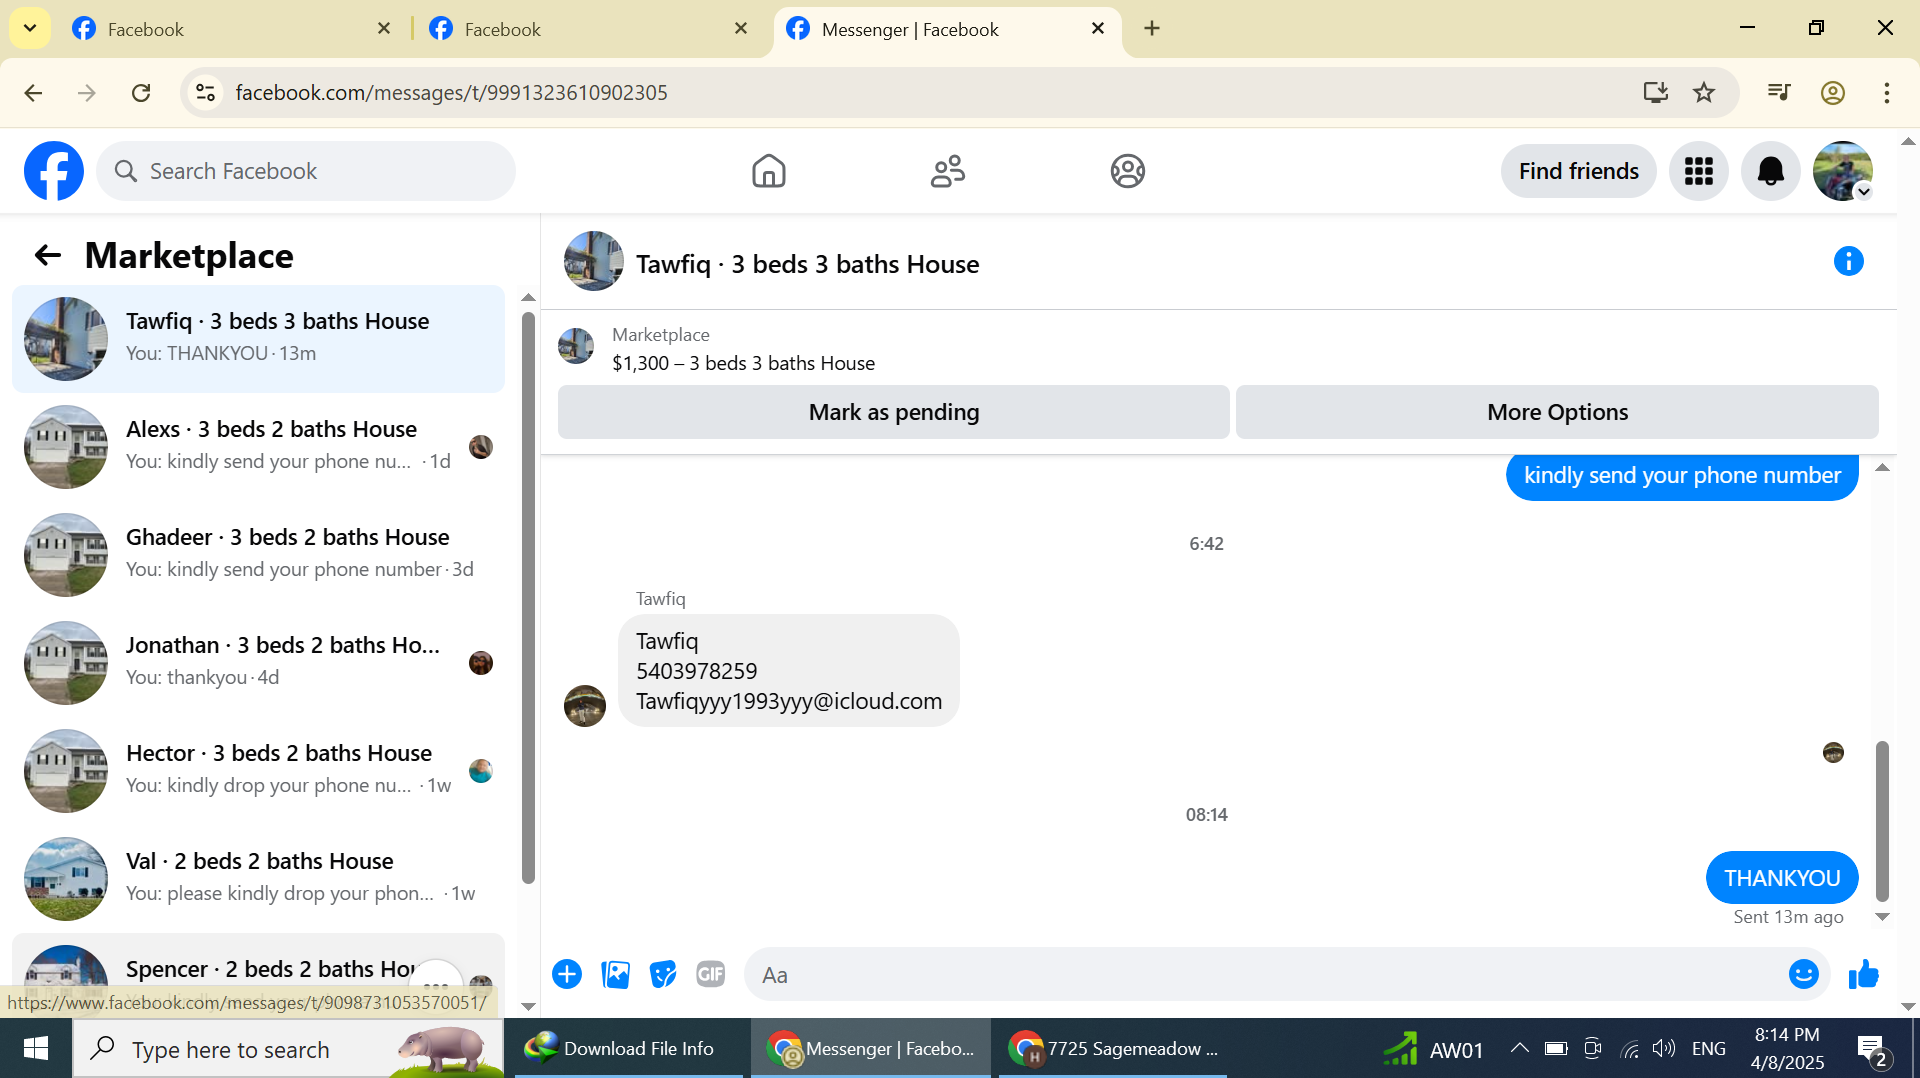Open the account profile picture menu
This screenshot has width=1920, height=1078.
pos(1842,171)
